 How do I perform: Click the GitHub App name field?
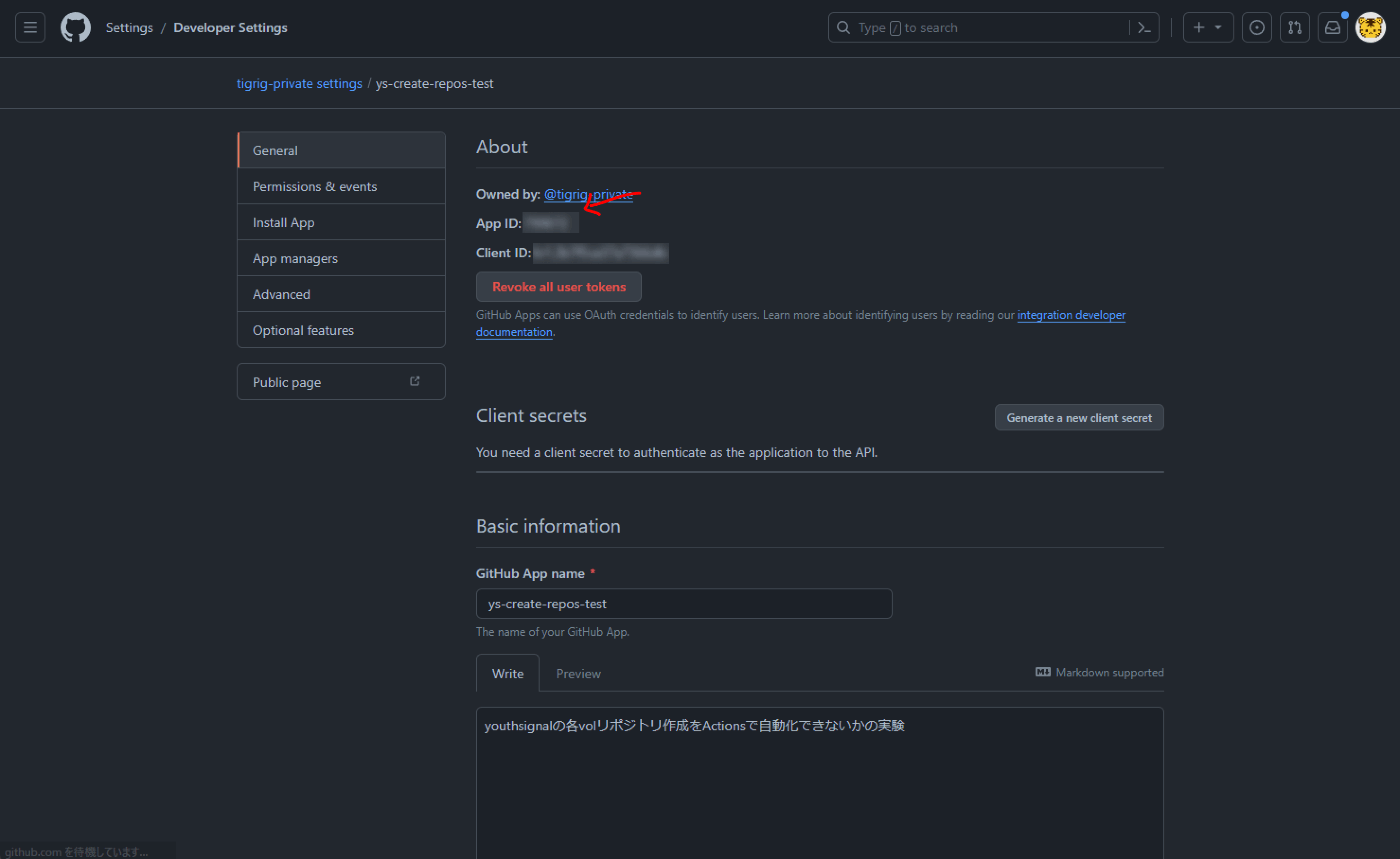[684, 604]
